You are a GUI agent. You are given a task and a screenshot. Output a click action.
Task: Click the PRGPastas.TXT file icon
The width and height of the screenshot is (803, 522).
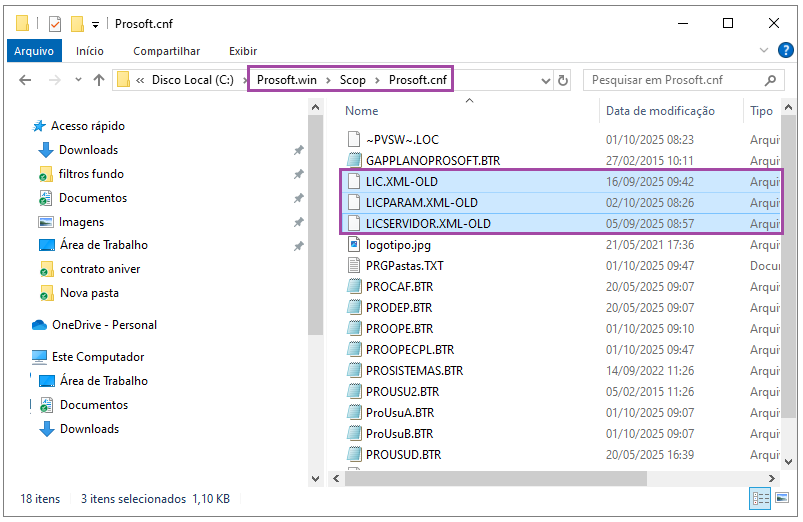[353, 265]
